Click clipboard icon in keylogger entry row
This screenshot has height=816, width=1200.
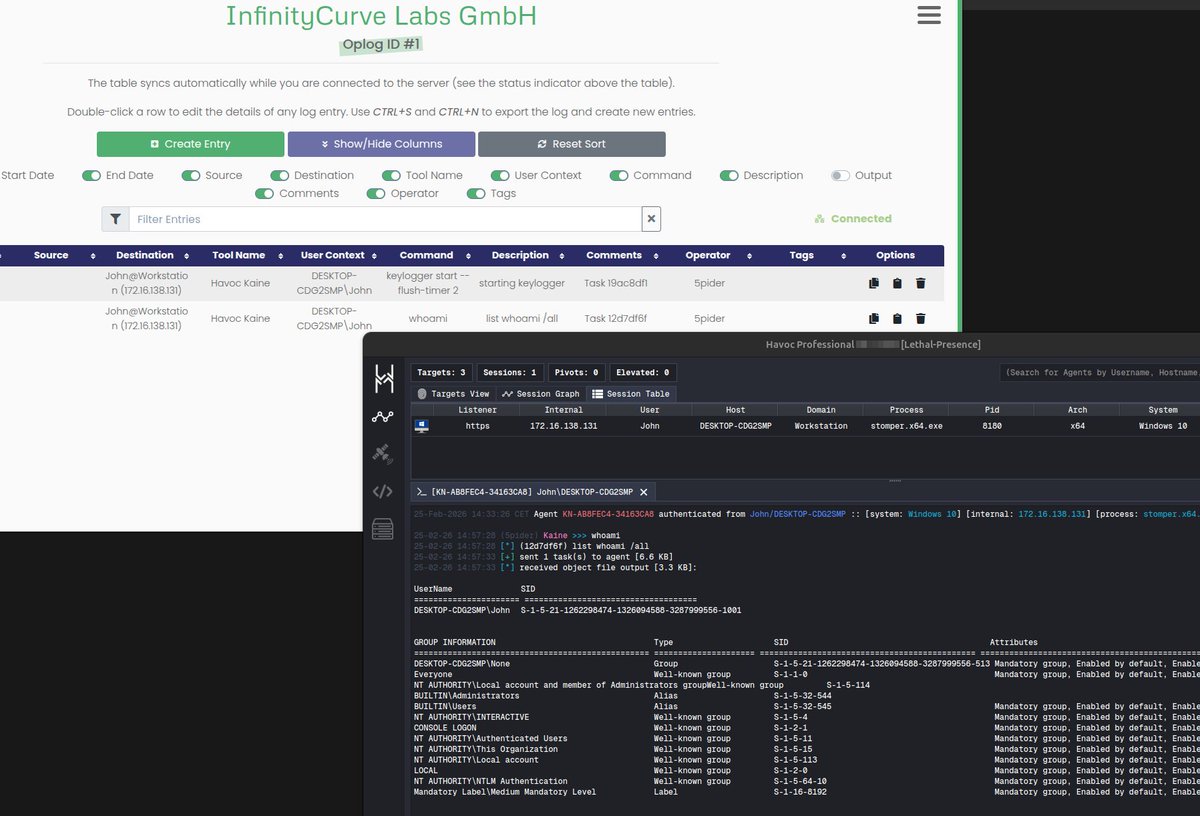click(897, 283)
